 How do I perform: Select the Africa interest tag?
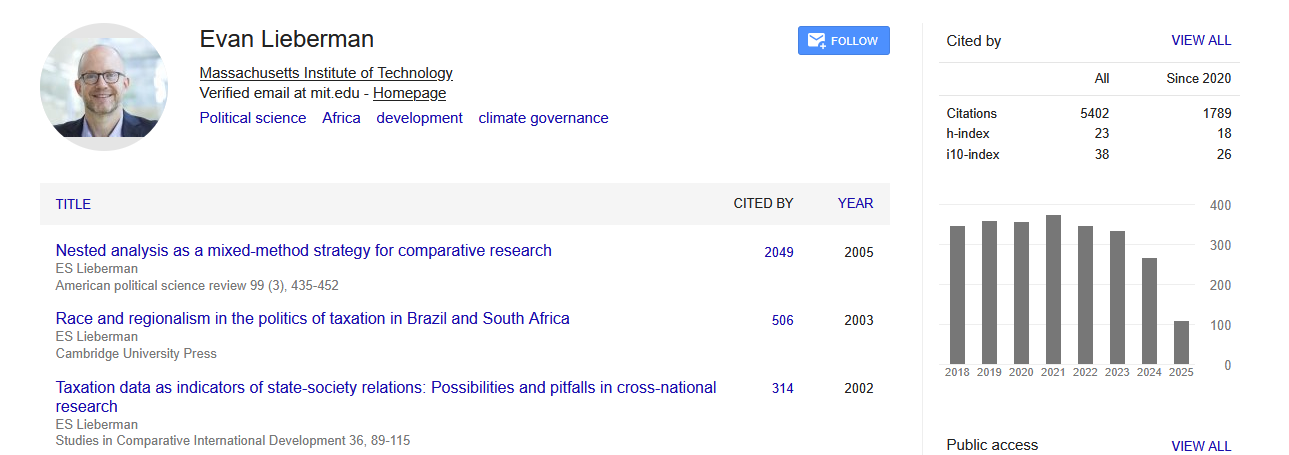[341, 118]
